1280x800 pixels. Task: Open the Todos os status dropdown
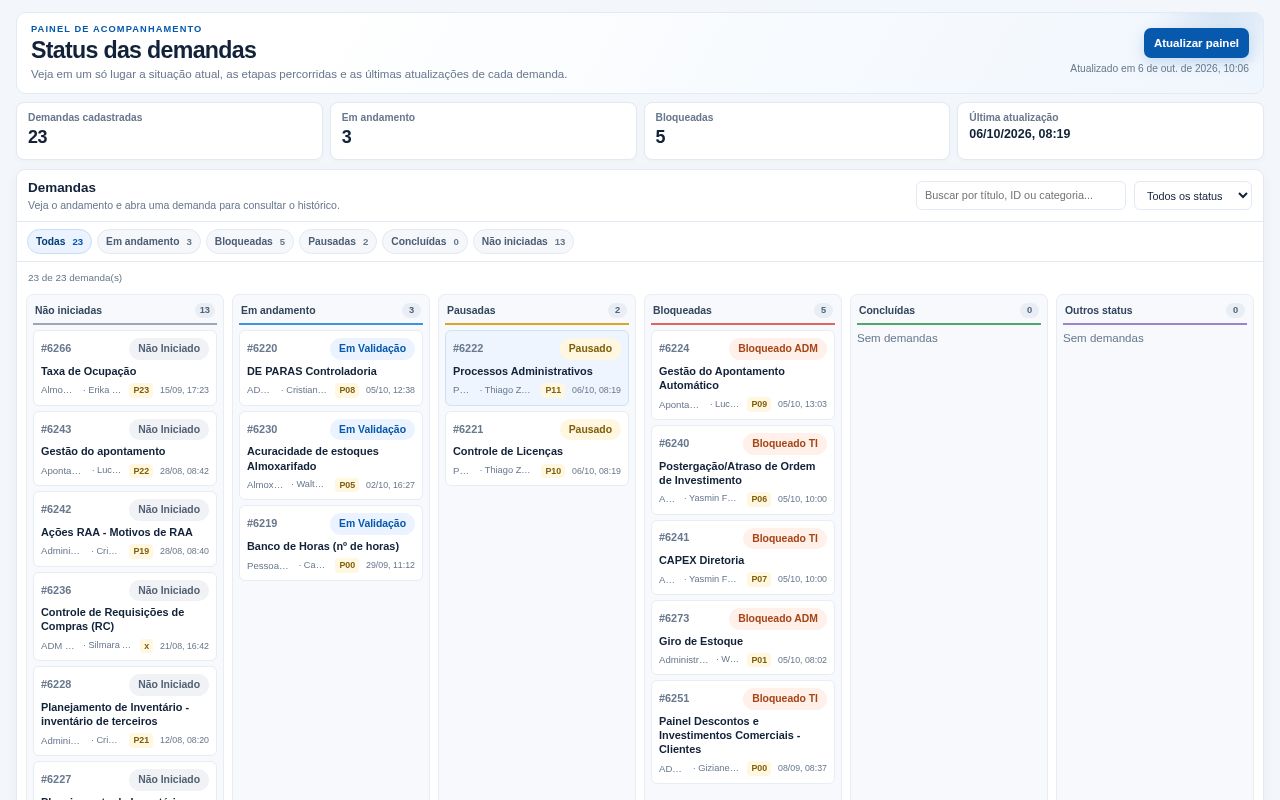(x=1193, y=195)
